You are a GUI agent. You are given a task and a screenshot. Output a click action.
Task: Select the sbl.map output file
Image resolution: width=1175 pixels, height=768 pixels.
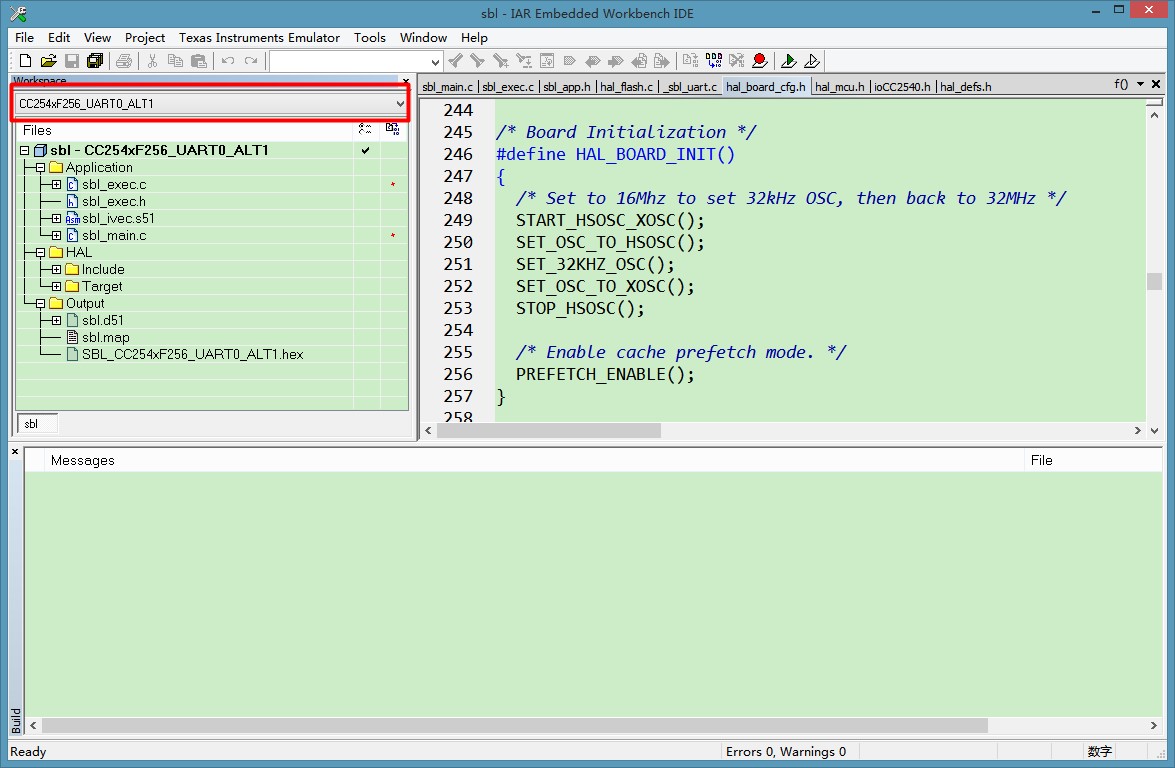point(106,338)
